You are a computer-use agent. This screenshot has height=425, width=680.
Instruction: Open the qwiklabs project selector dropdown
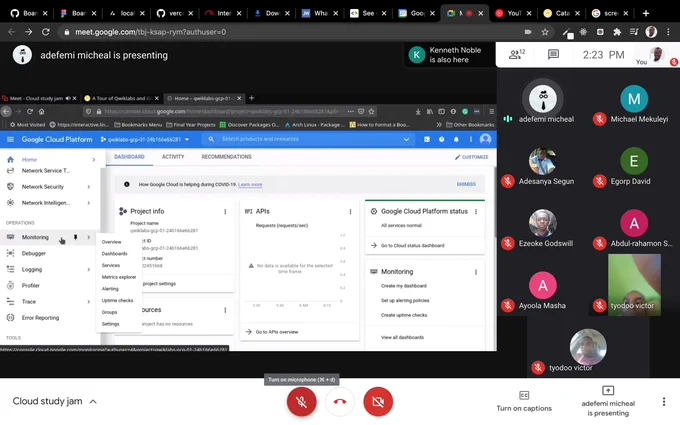pos(145,139)
